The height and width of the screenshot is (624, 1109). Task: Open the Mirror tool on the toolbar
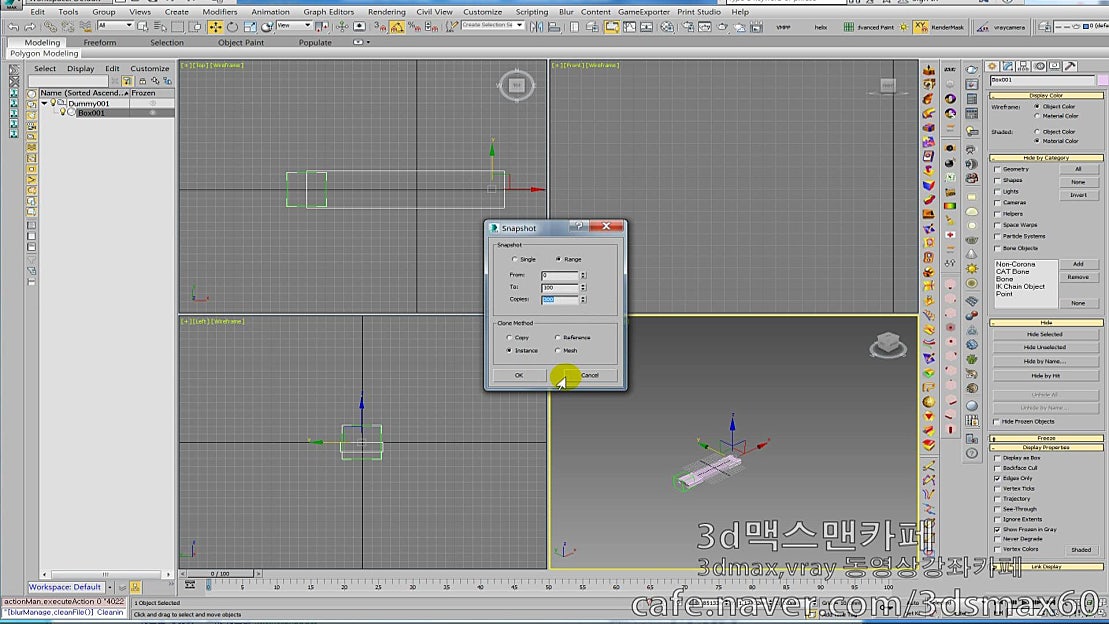(536, 28)
